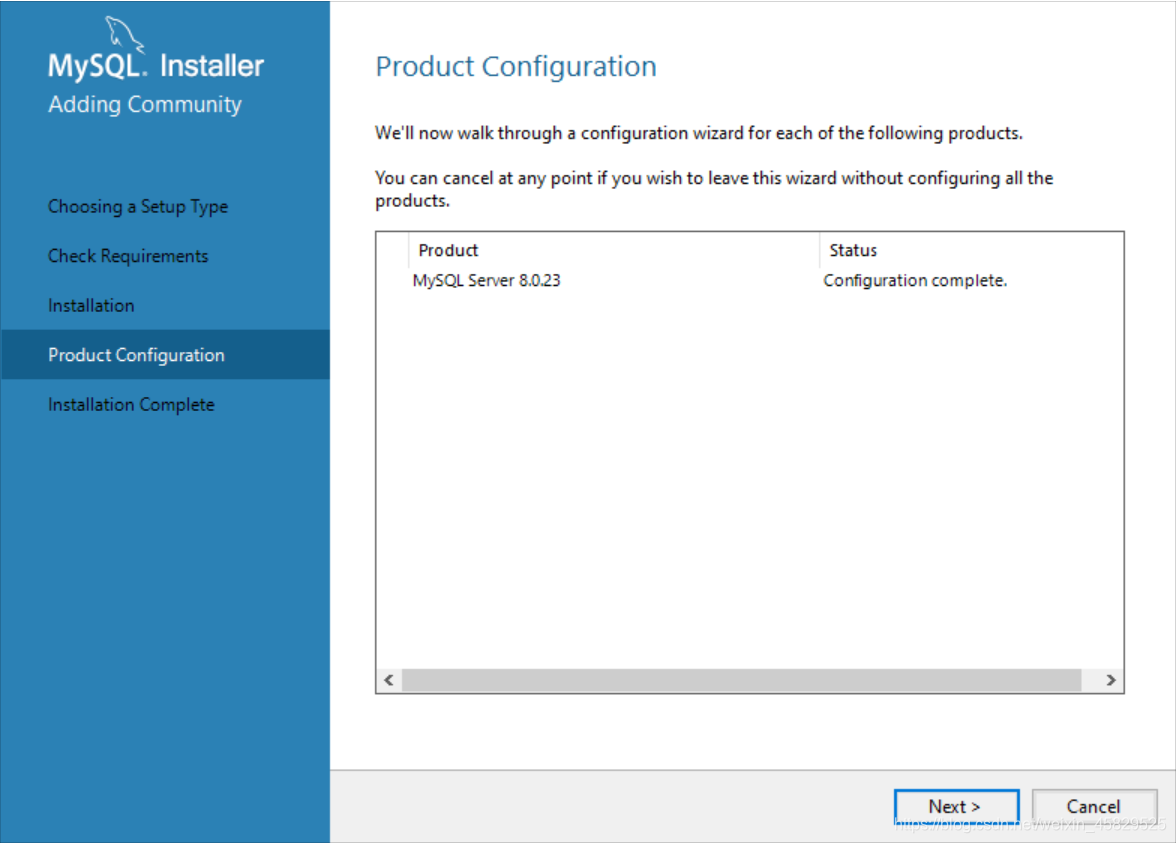Click the Product Configuration page heading
The height and width of the screenshot is (843, 1176).
coord(516,67)
